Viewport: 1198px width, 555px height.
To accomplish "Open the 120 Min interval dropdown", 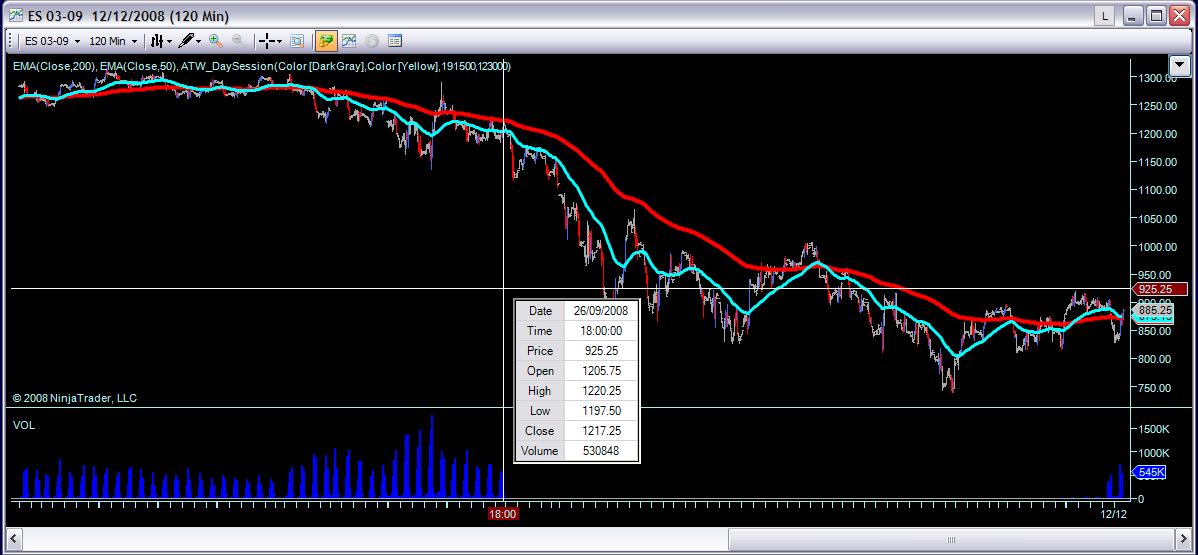I will 113,41.
